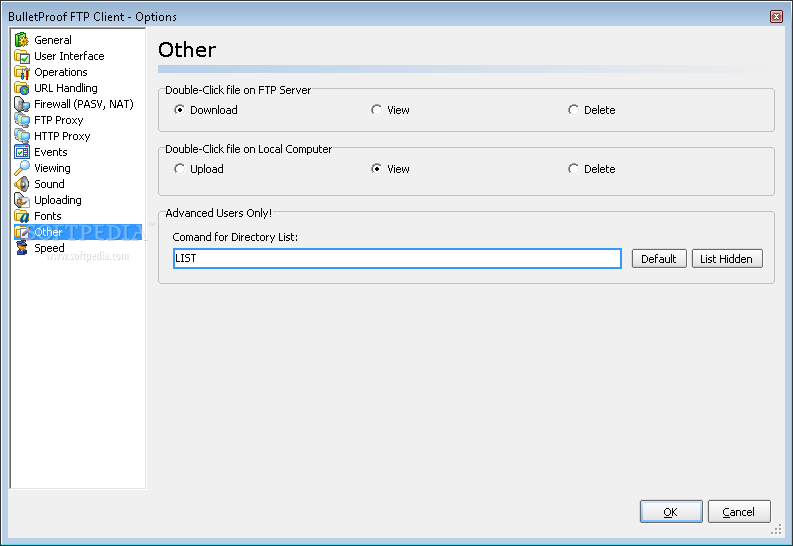The height and width of the screenshot is (546, 793).
Task: Click the Default button
Action: point(659,259)
